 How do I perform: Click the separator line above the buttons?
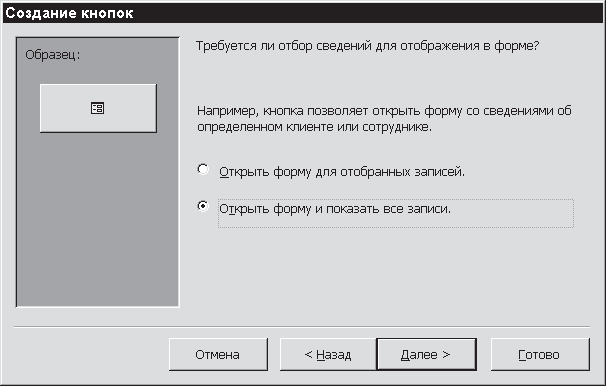pyautogui.click(x=302, y=327)
